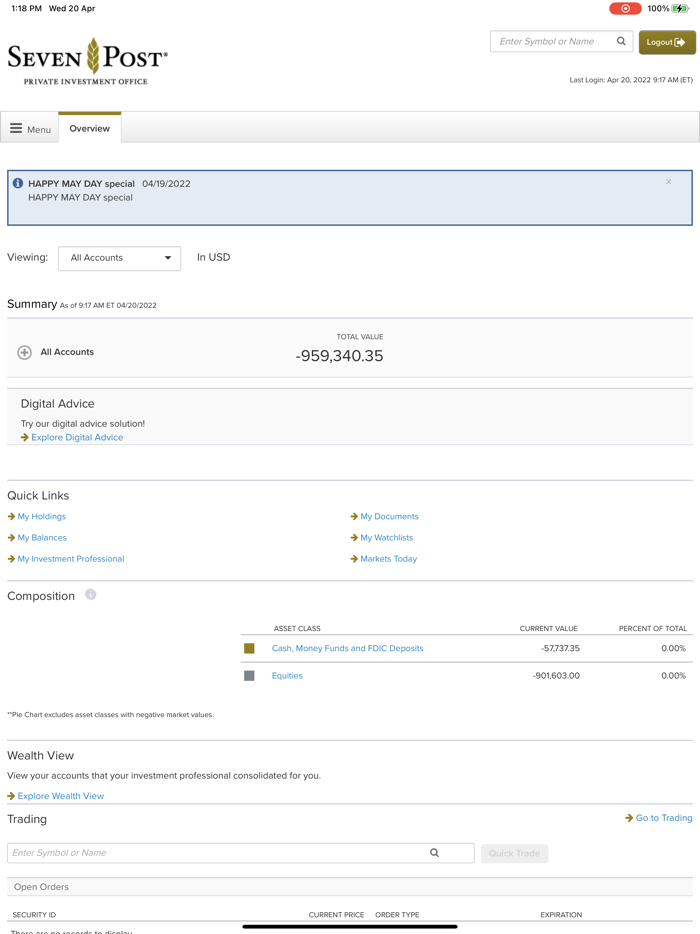Click the red screen recording icon in status bar
This screenshot has width=700, height=934.
[x=624, y=8]
